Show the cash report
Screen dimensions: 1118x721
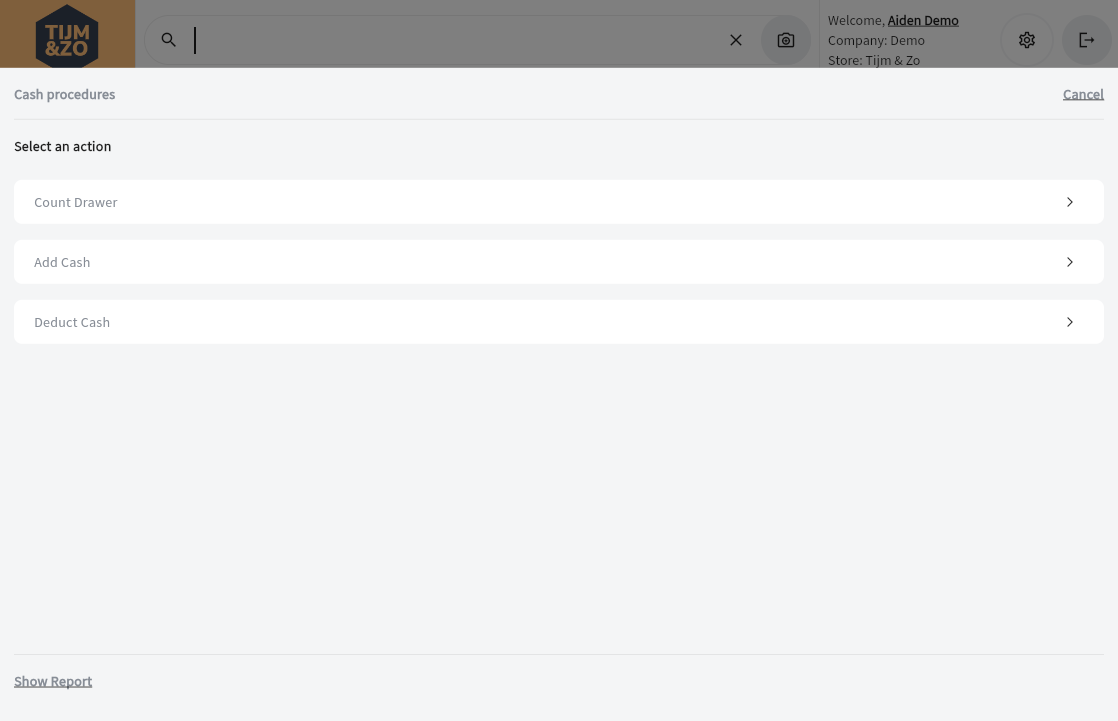coord(53,681)
